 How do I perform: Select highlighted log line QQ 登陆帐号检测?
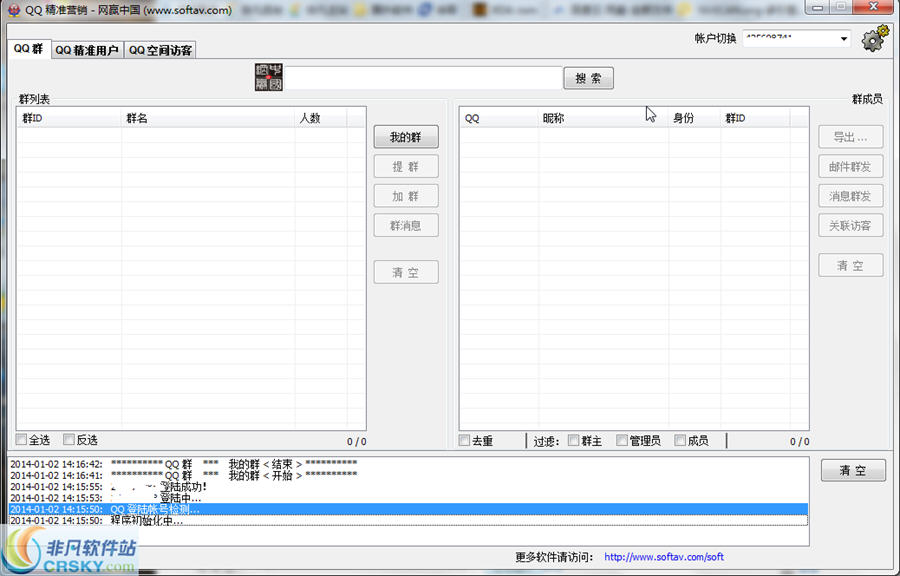(x=408, y=509)
